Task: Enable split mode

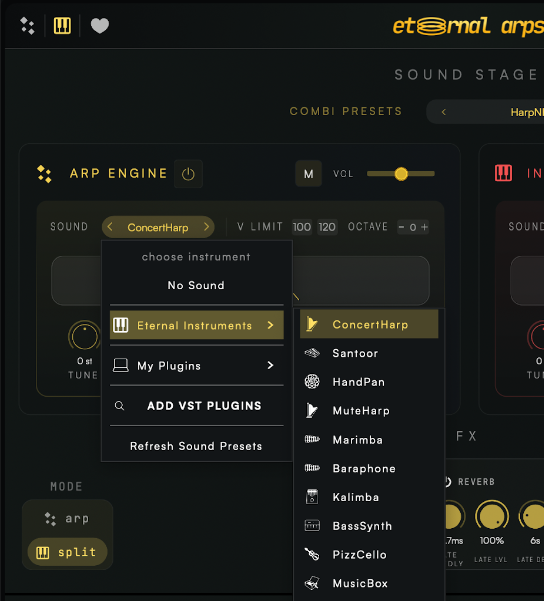Action: pos(67,552)
